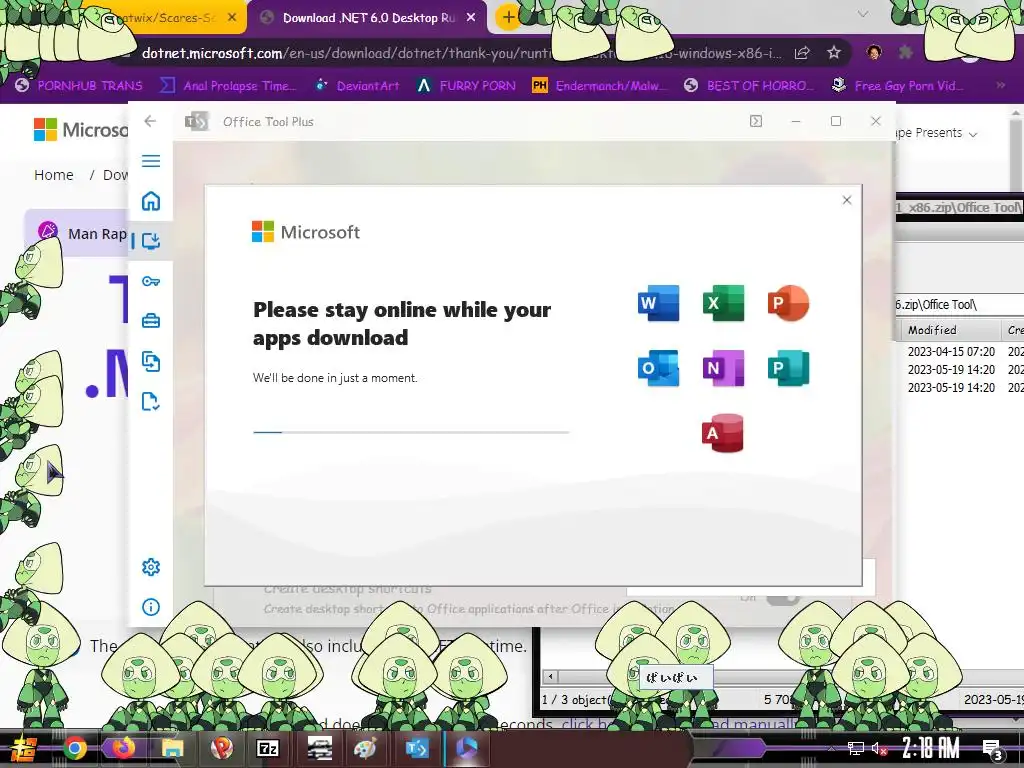This screenshot has width=1024, height=768.
Task: Click the PowerPoint icon in installer dialog
Action: [x=788, y=303]
